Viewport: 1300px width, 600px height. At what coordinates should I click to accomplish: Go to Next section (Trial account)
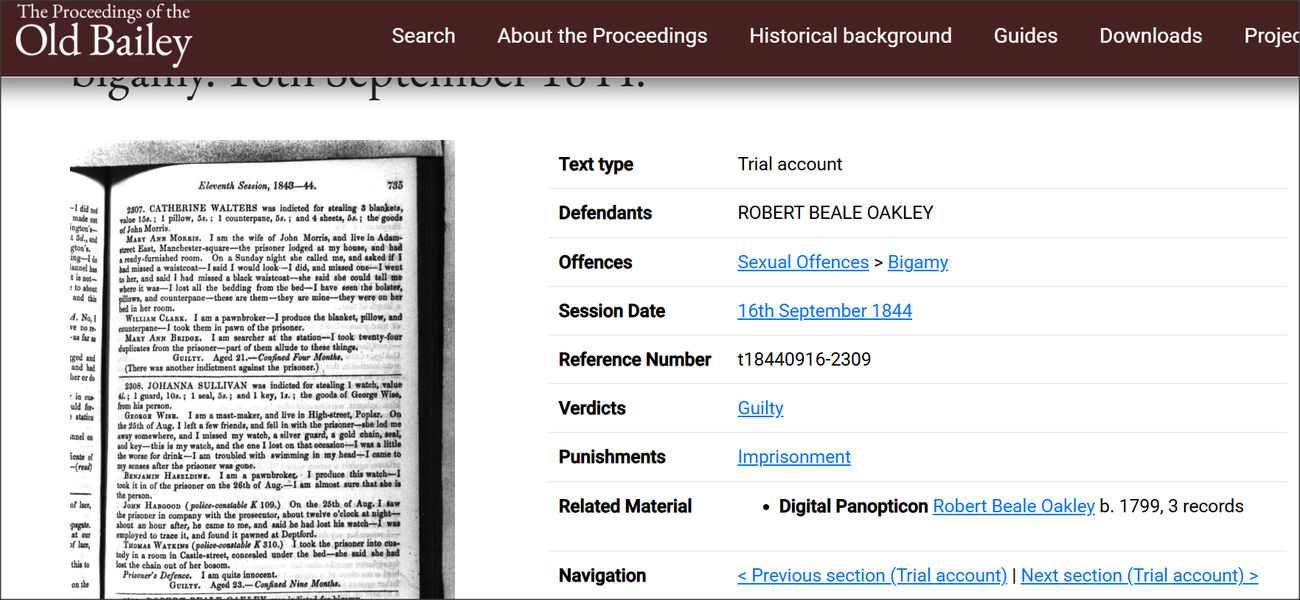coord(1139,575)
